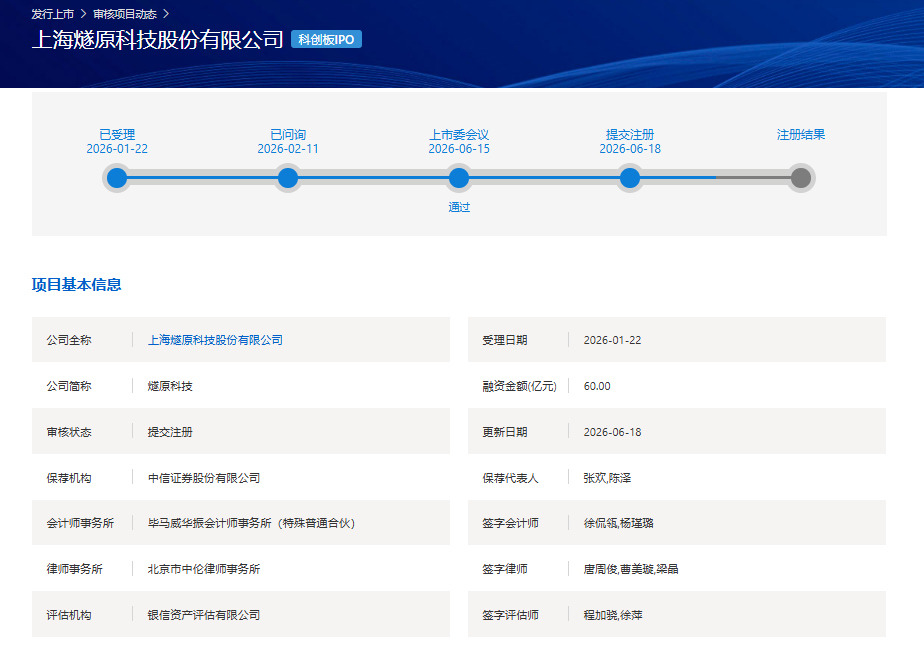Click the 已受理 stage label
Viewport: 924px width, 656px height.
tap(117, 134)
